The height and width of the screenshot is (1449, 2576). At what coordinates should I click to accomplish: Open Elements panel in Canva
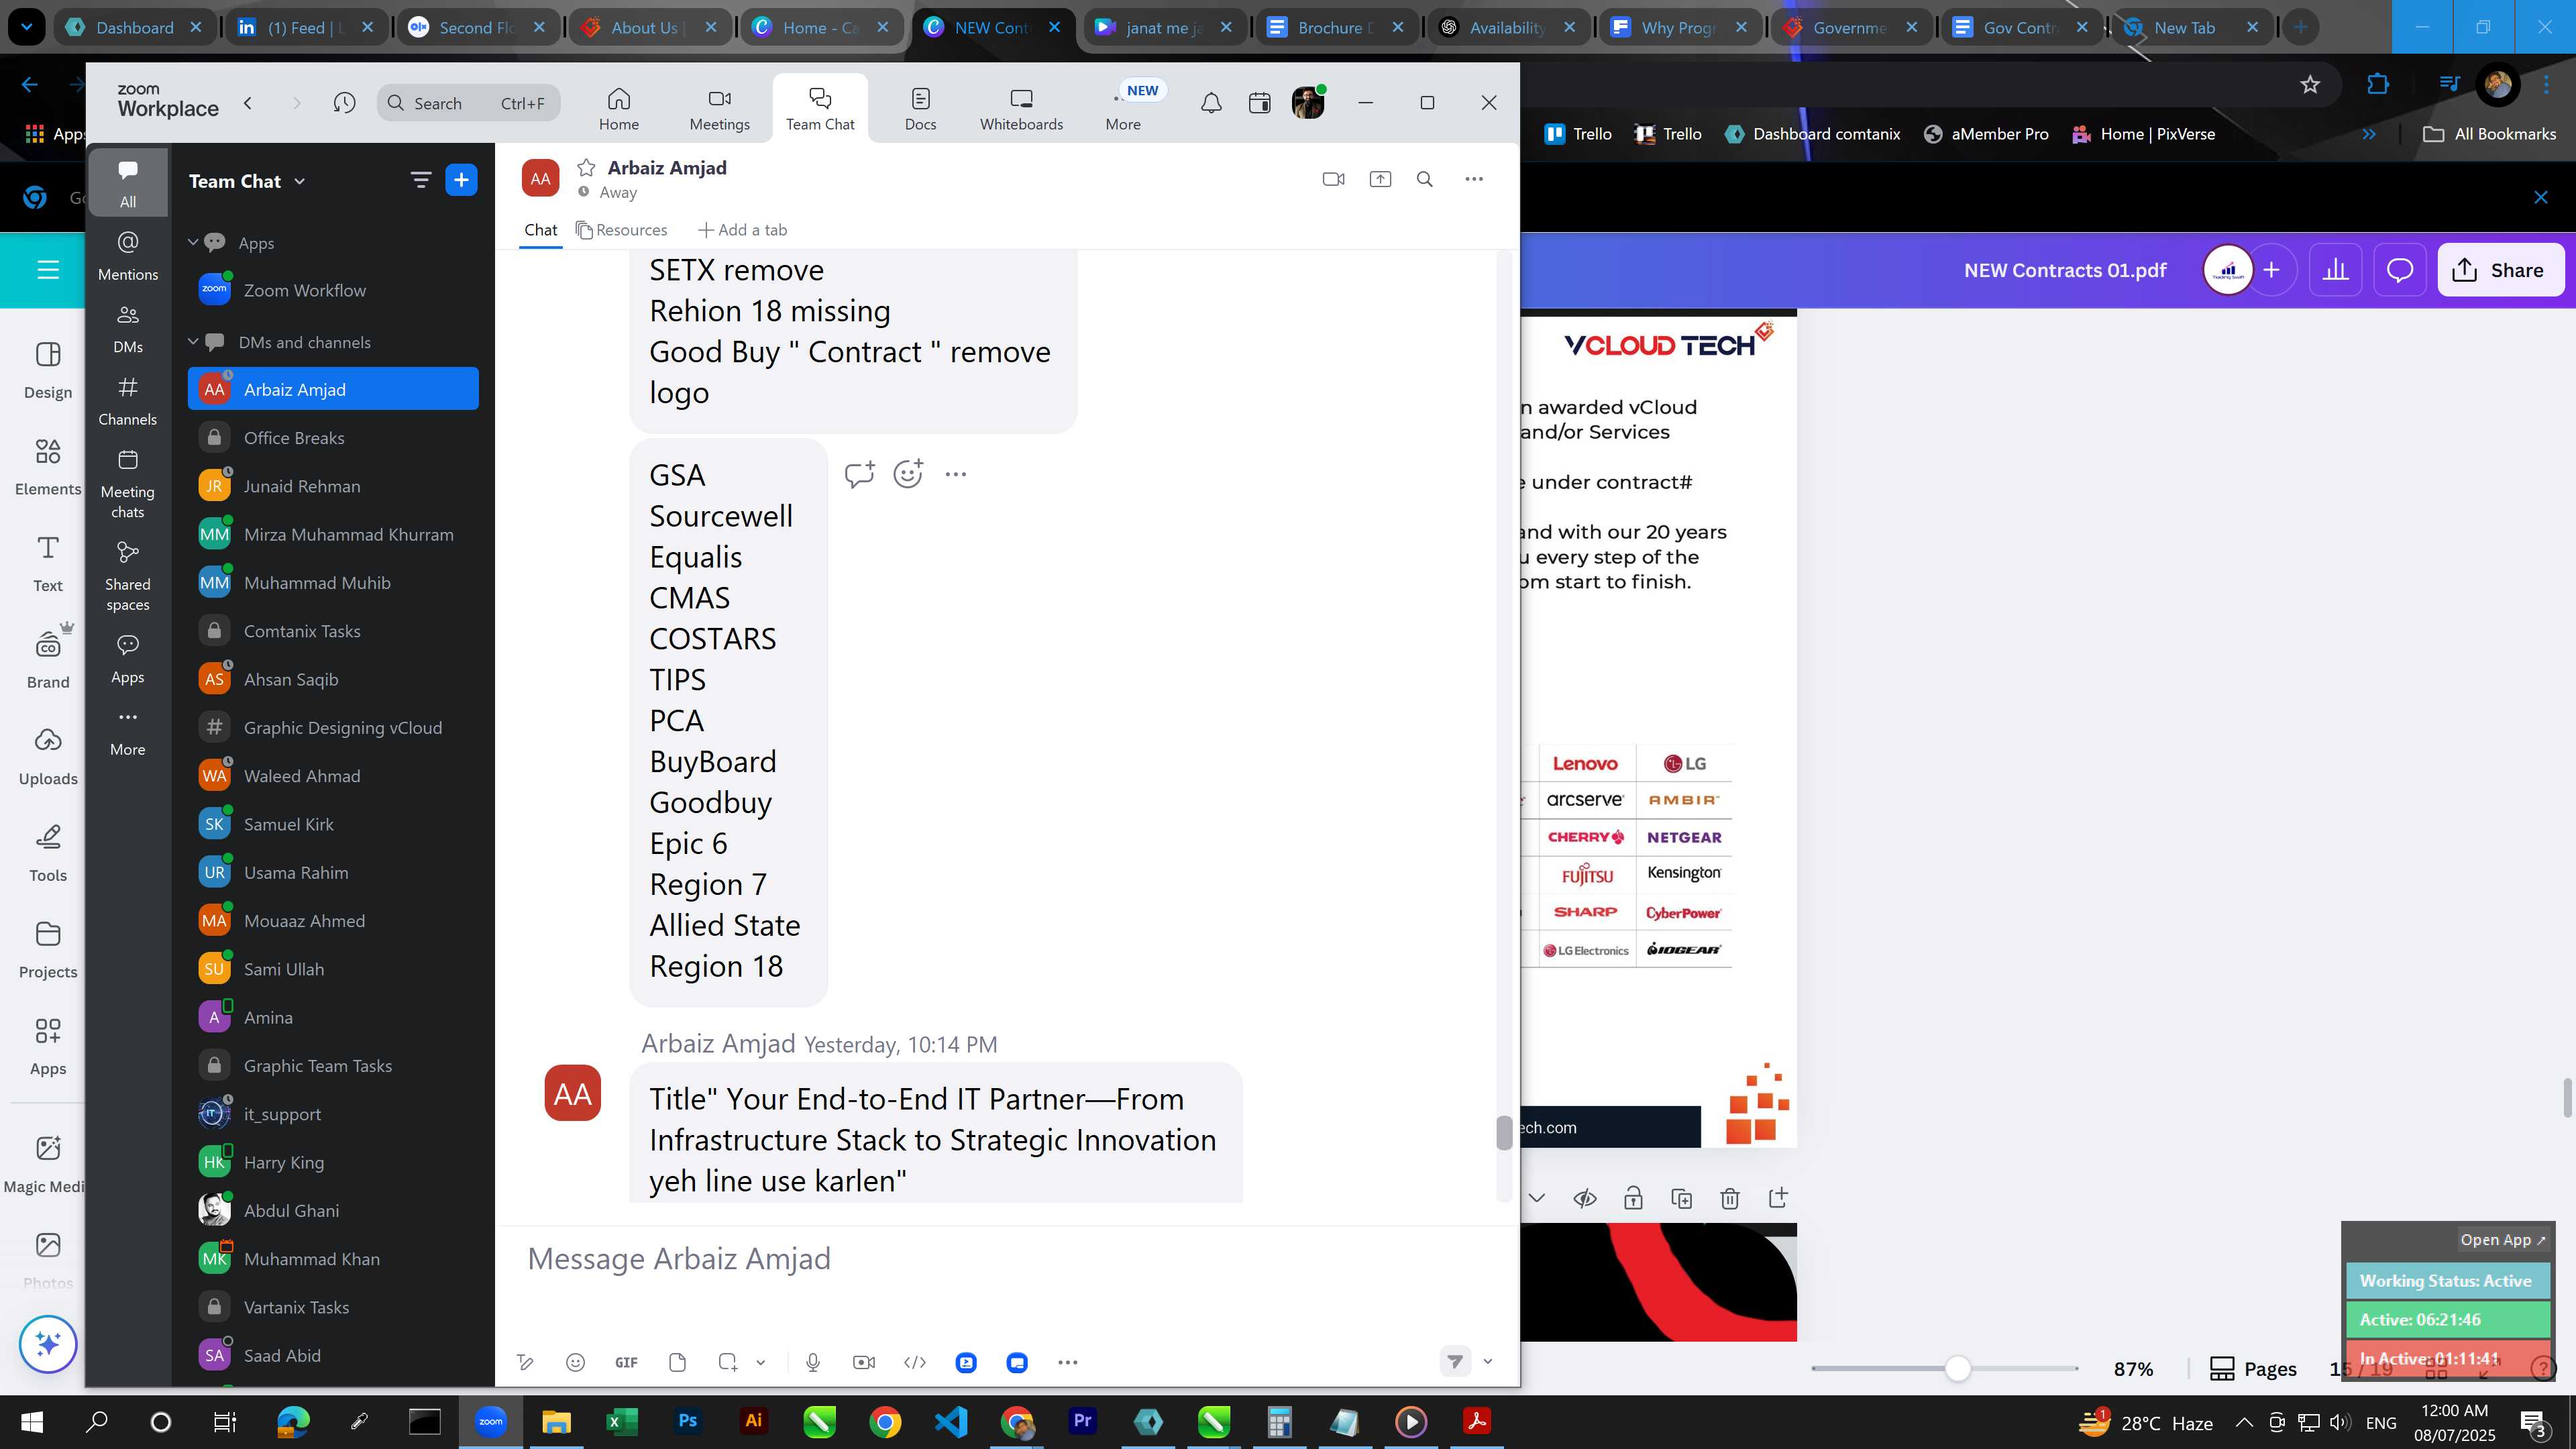click(48, 468)
